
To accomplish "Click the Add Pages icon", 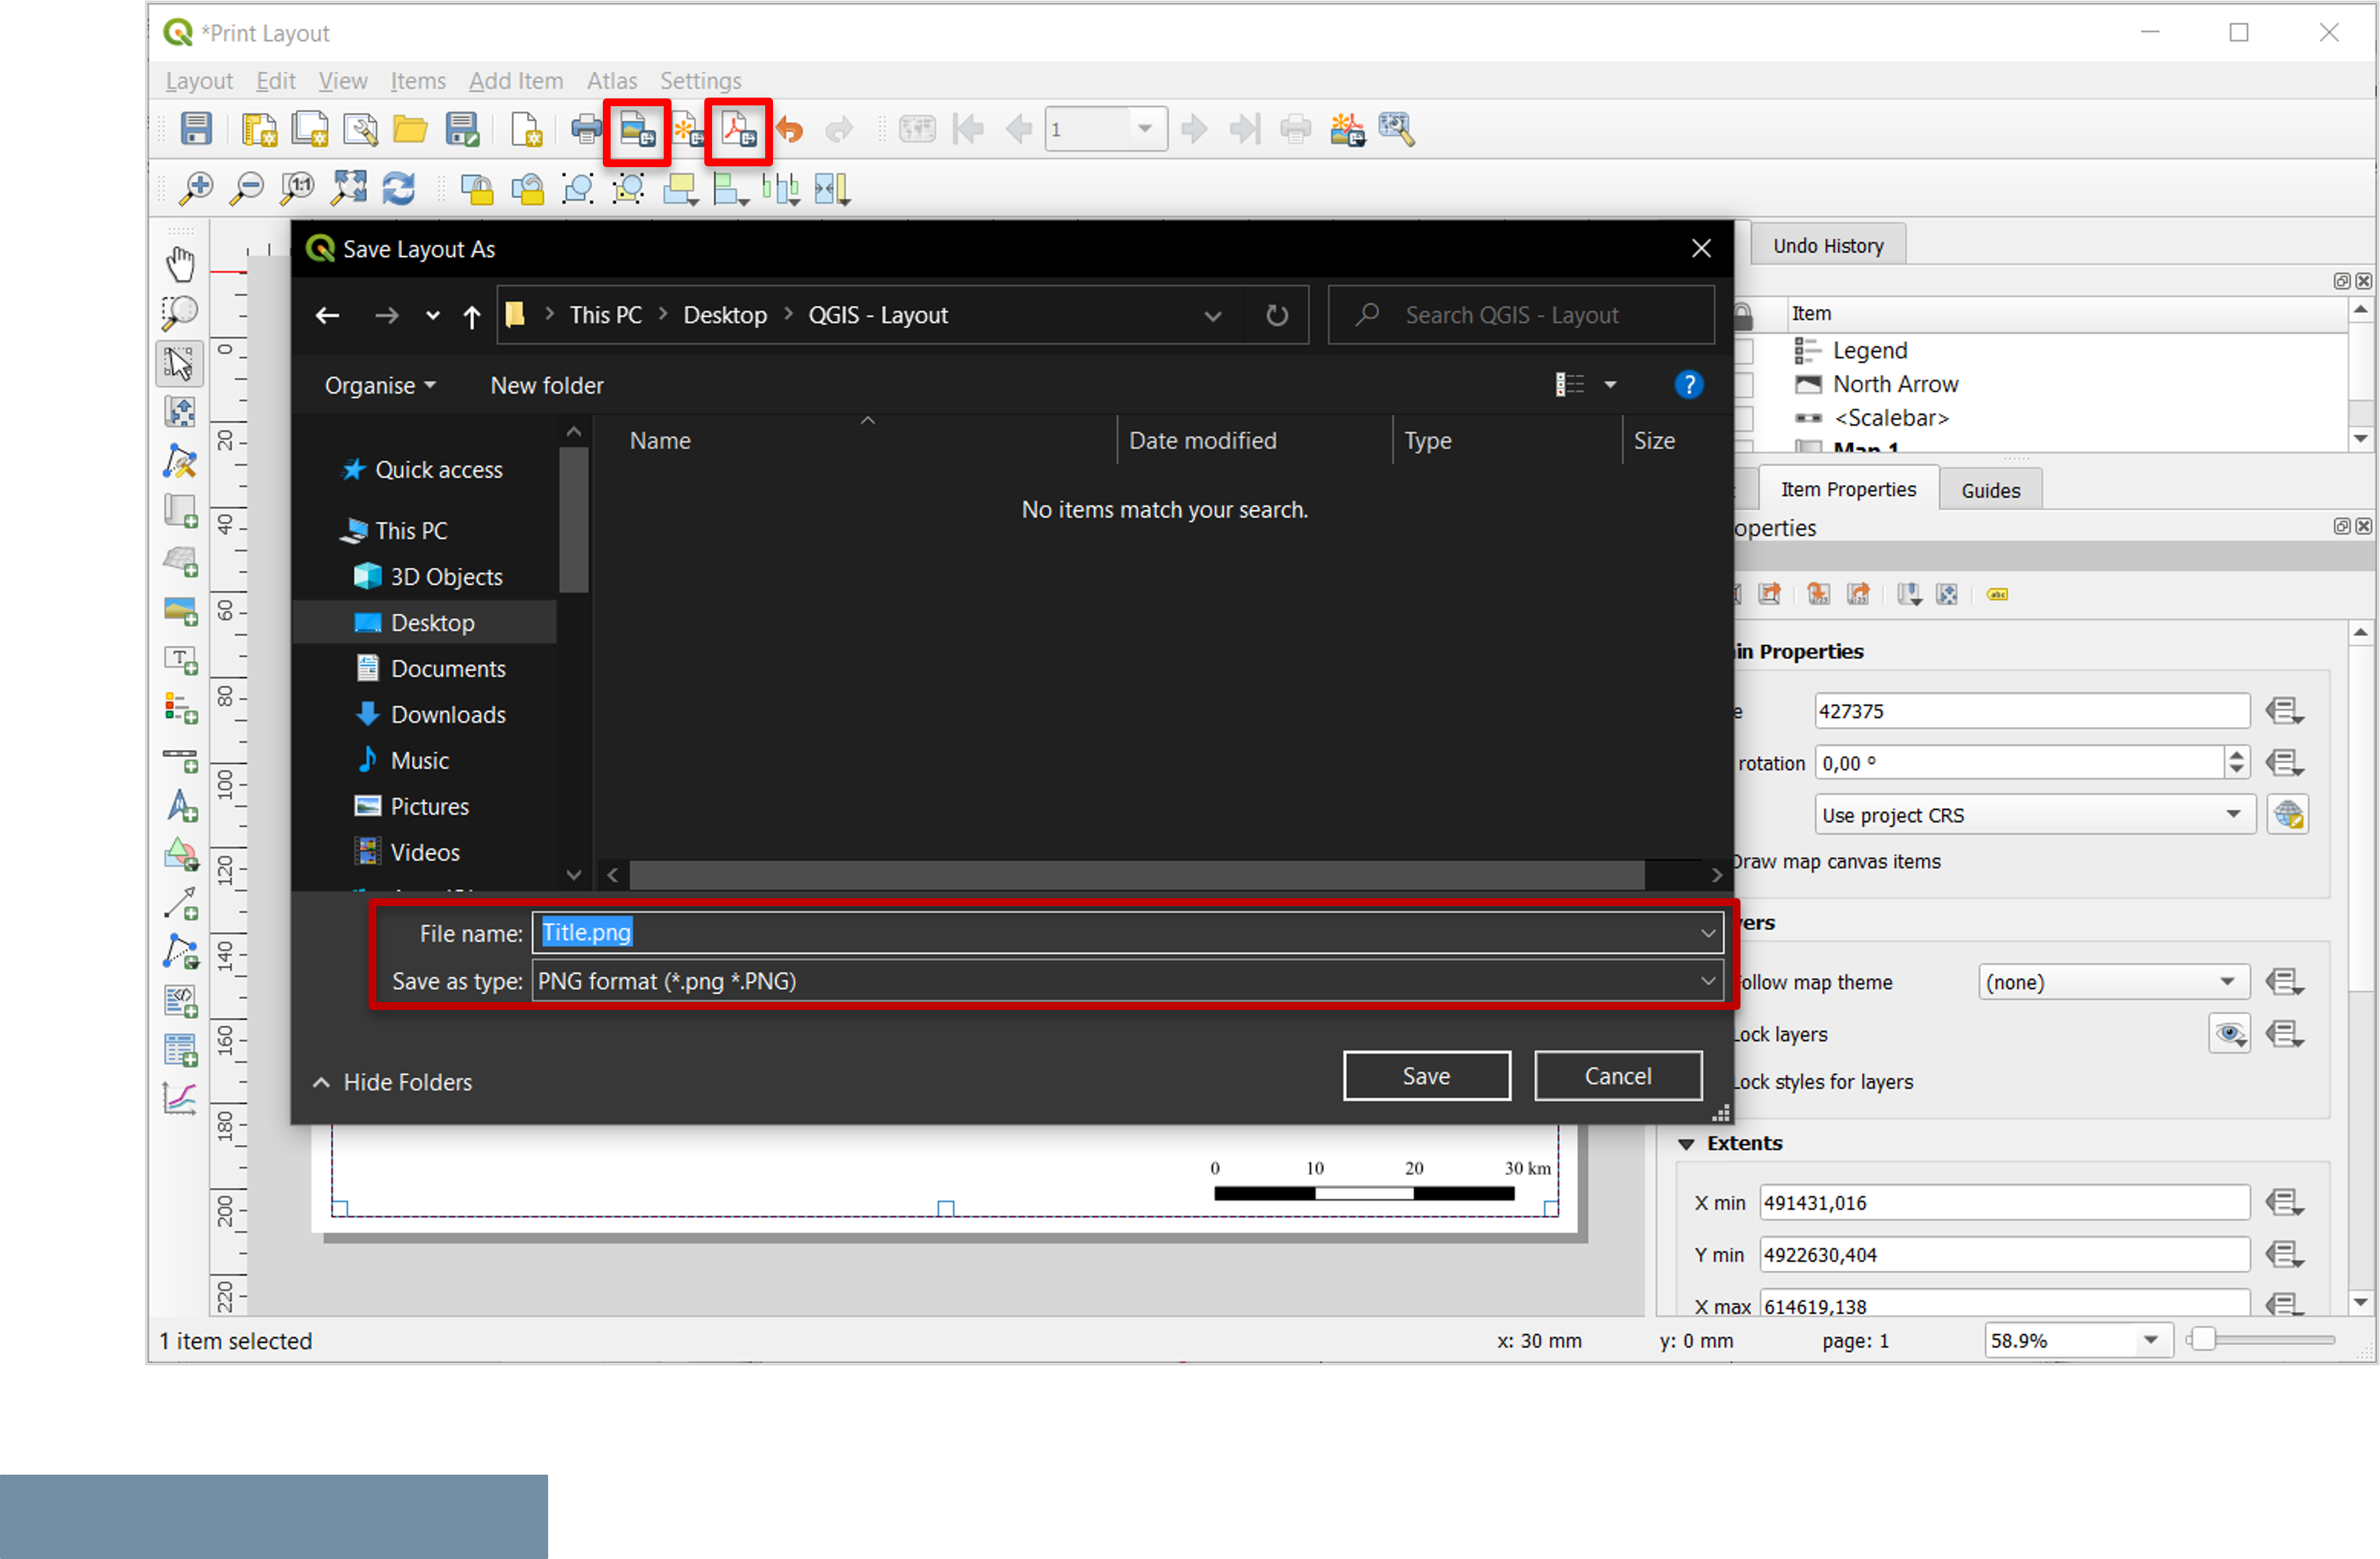I will [526, 129].
